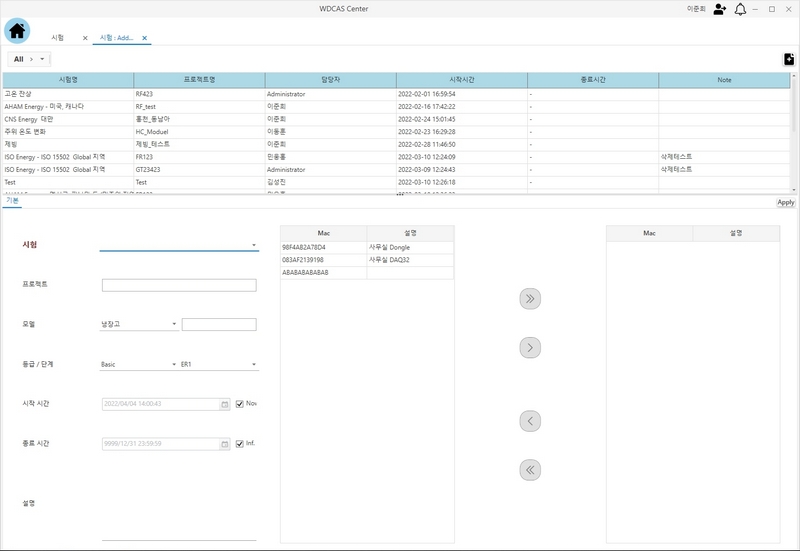
Task: Open the calendar picker for 종료 시간
Action: pos(224,444)
